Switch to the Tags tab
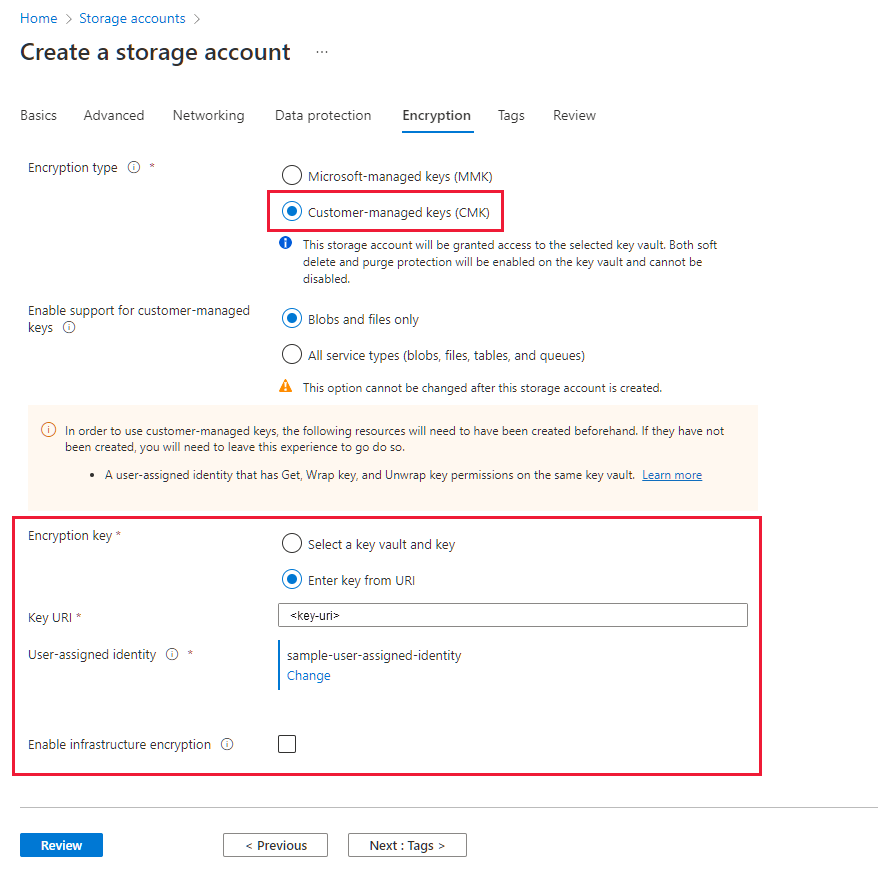The image size is (878, 887). coord(511,115)
